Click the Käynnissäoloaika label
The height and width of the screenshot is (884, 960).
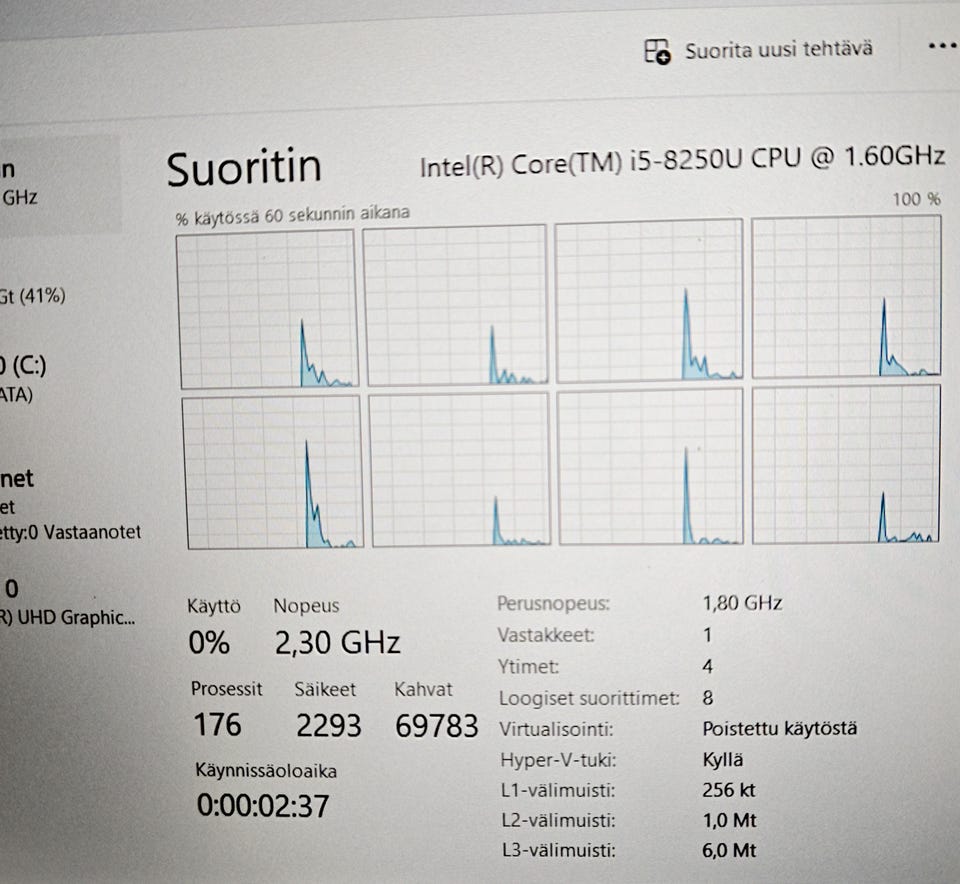click(266, 770)
